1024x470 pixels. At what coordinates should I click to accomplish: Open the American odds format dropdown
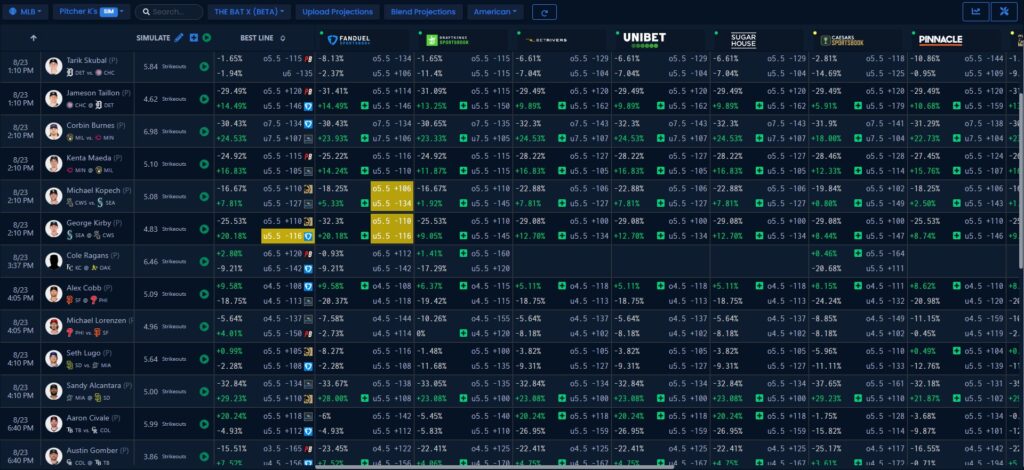[x=495, y=12]
